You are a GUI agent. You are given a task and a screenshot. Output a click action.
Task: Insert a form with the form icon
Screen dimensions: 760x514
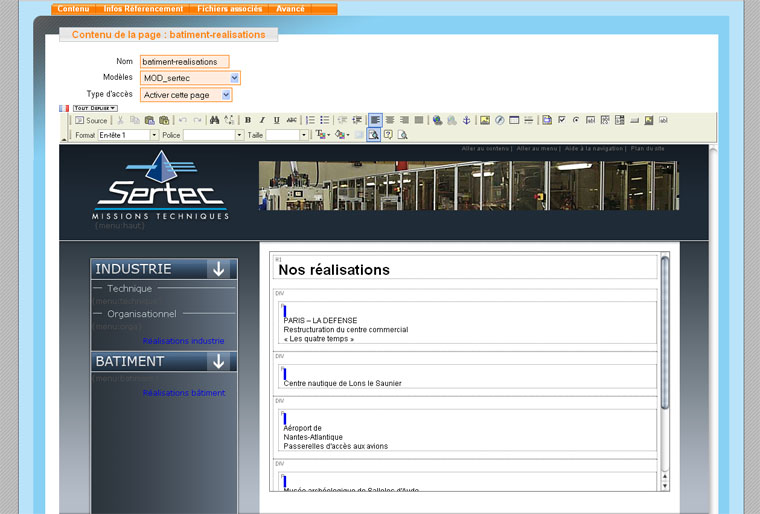click(547, 120)
